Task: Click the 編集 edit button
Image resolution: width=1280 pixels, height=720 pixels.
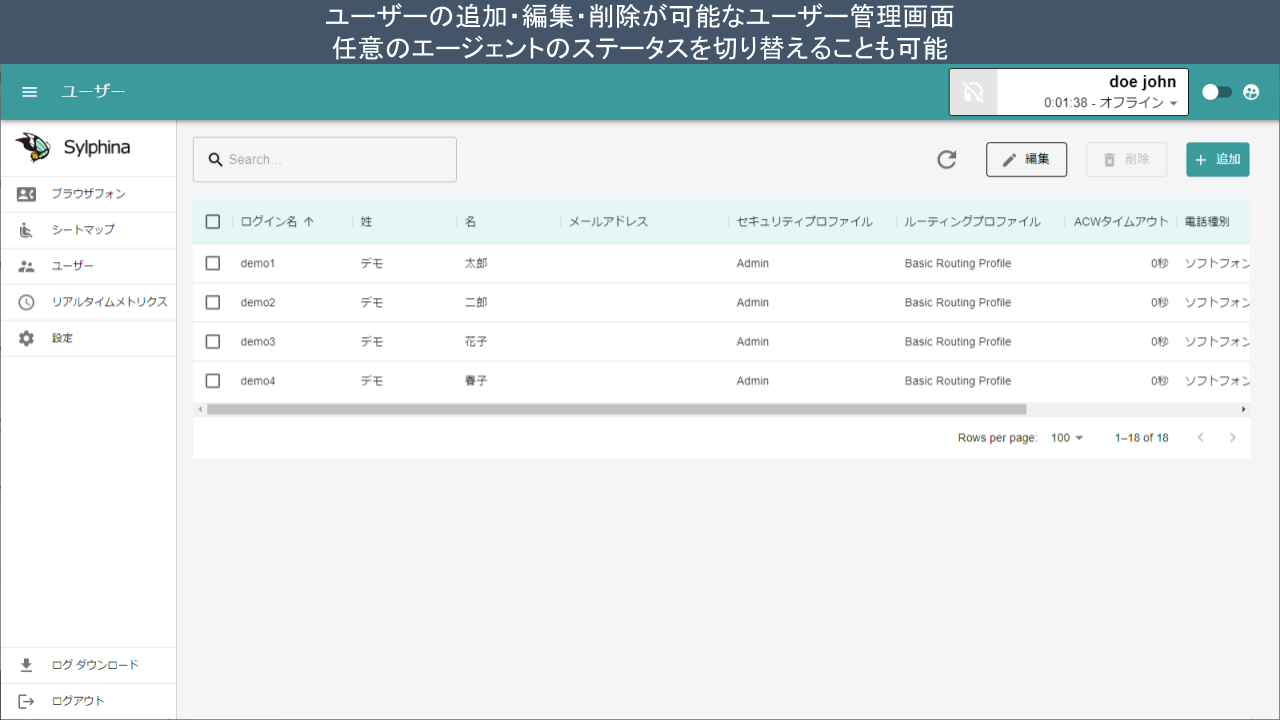Action: 1026,159
